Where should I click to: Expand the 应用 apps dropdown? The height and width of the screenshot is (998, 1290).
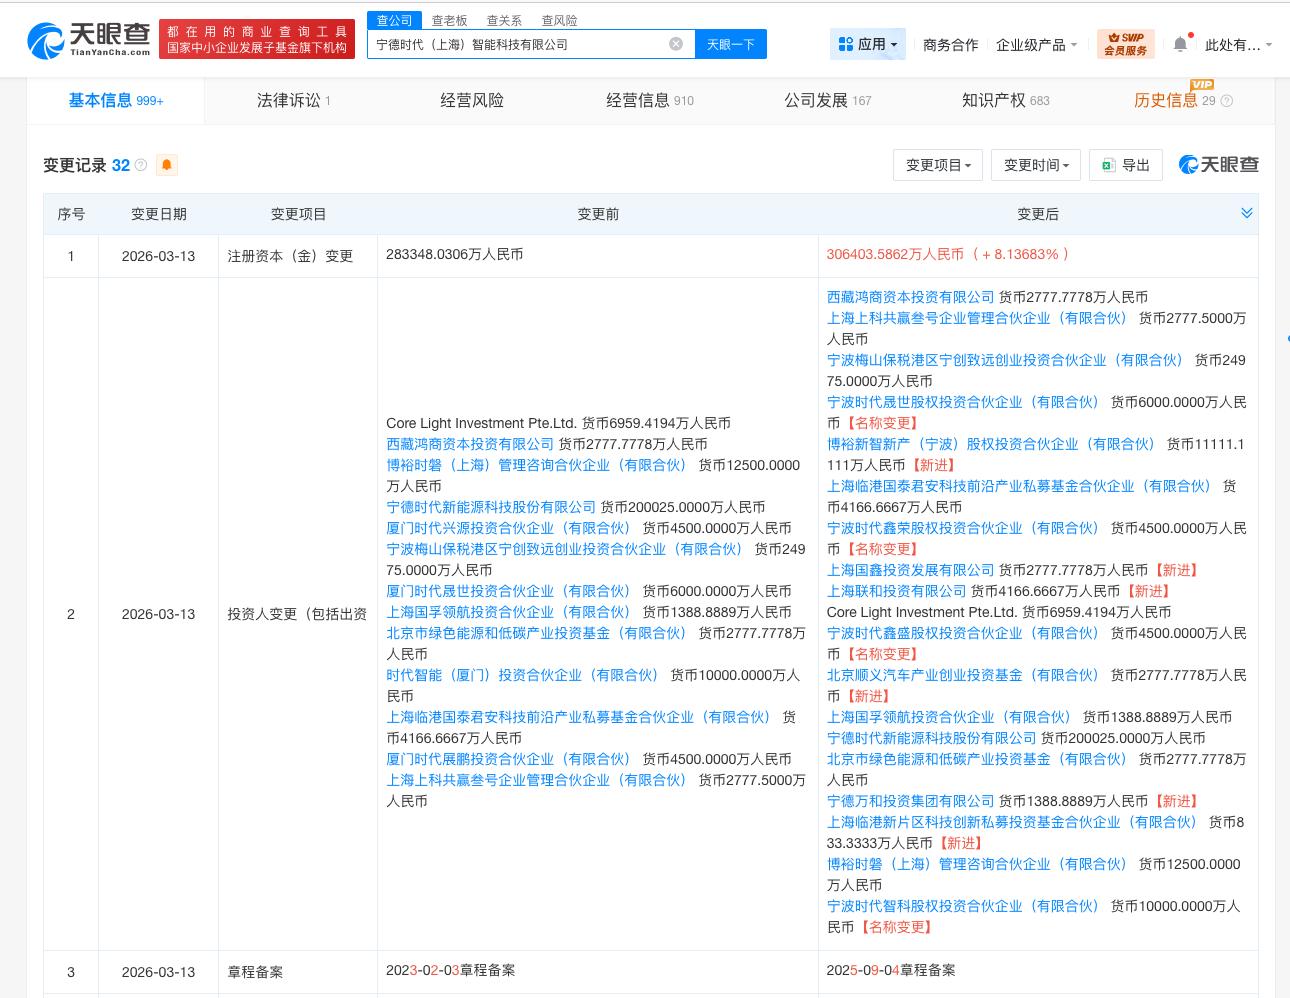[x=868, y=44]
